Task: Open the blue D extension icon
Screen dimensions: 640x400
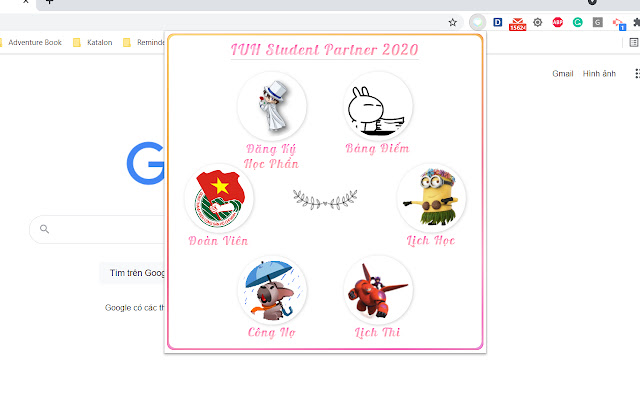Action: pos(498,22)
